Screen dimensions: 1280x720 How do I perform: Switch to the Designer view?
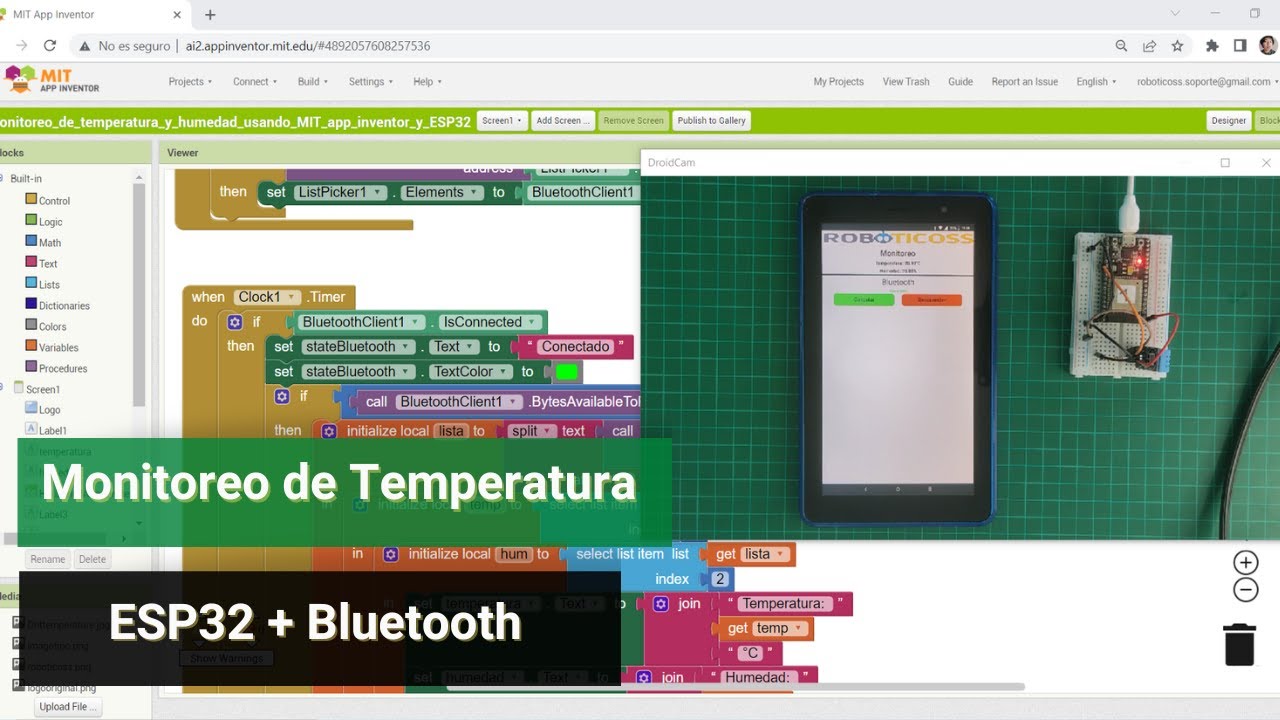(1229, 120)
